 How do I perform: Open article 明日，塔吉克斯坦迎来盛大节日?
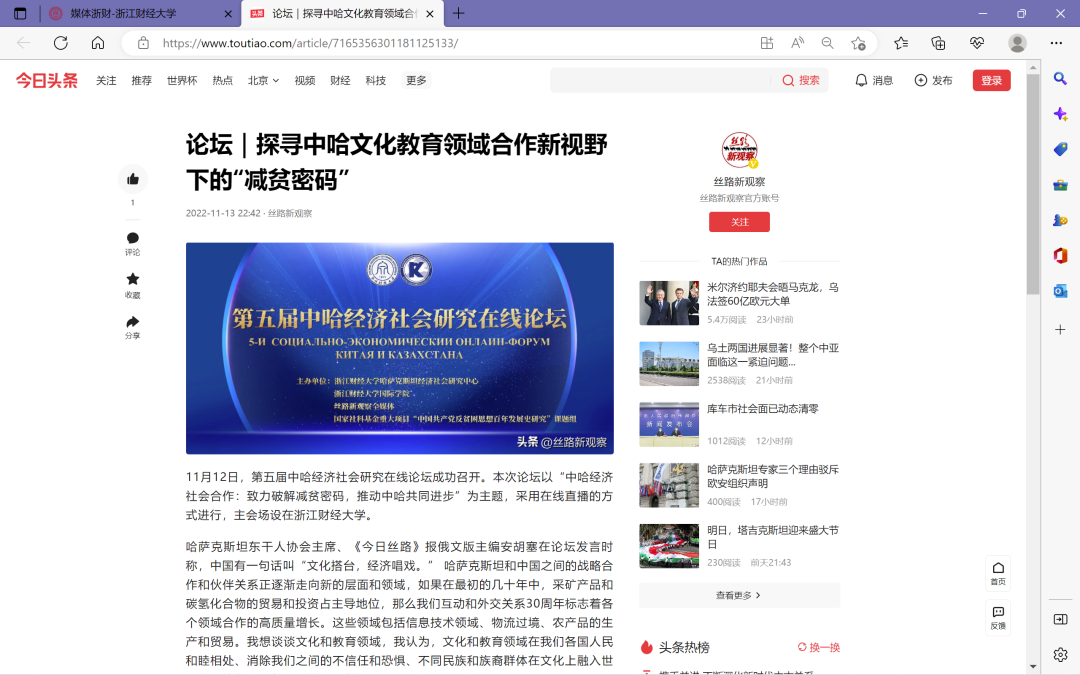(773, 537)
